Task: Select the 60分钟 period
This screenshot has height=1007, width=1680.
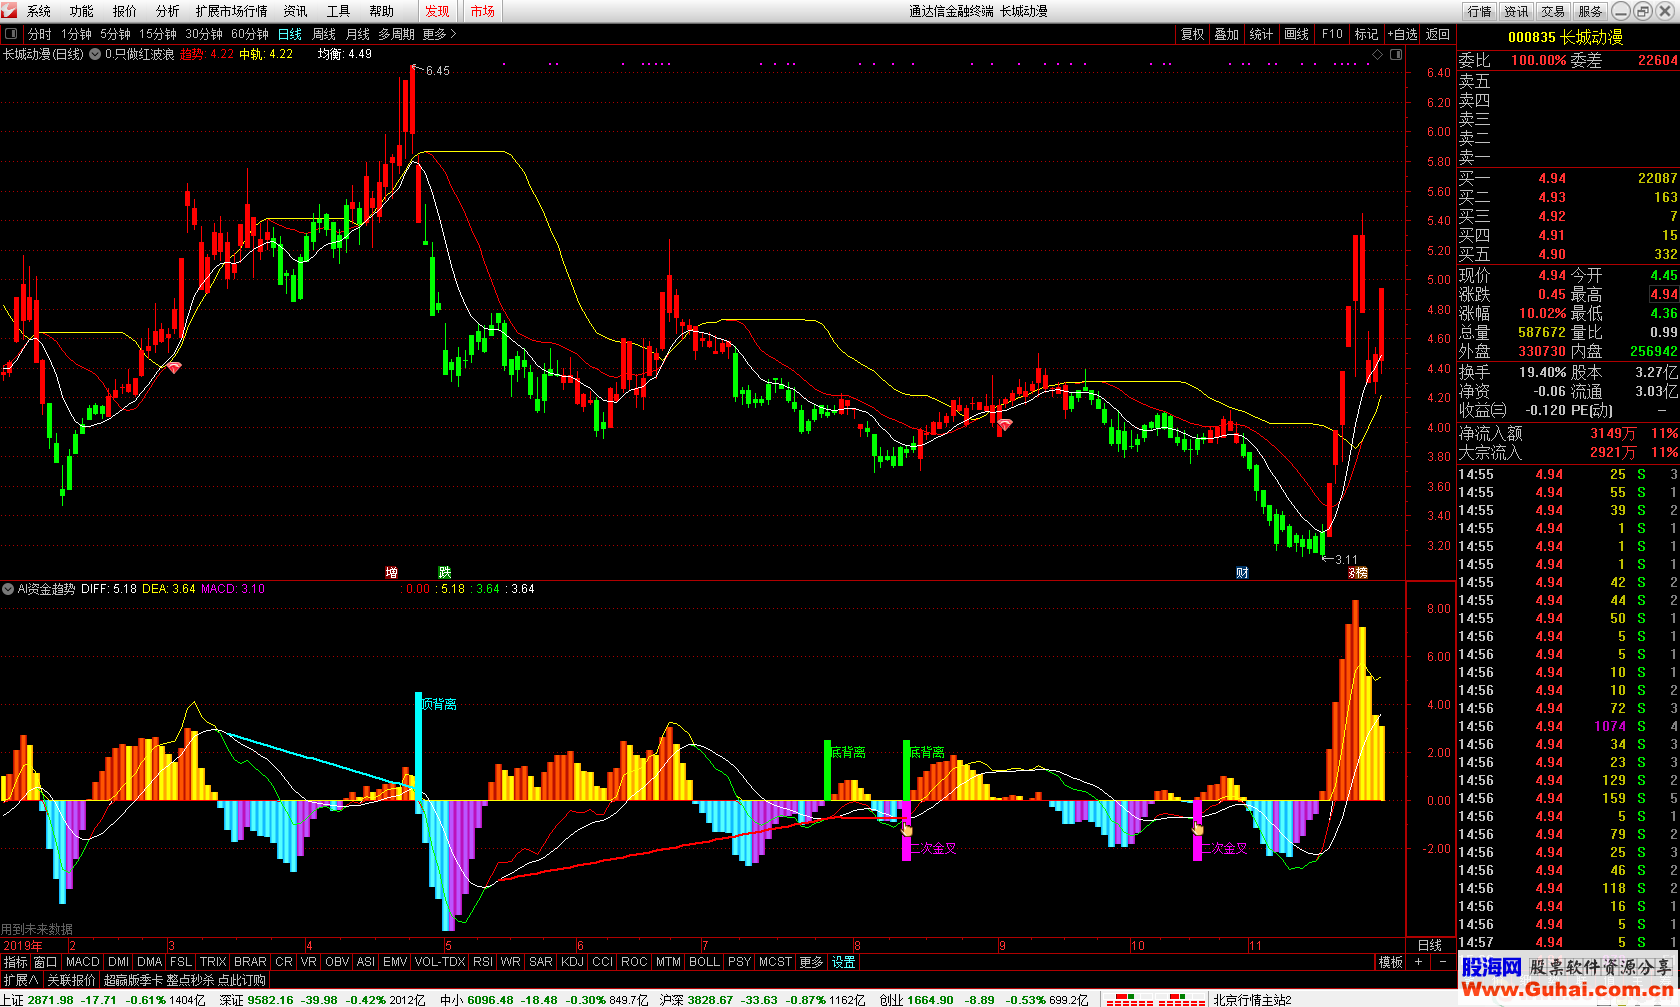Action: coord(250,34)
